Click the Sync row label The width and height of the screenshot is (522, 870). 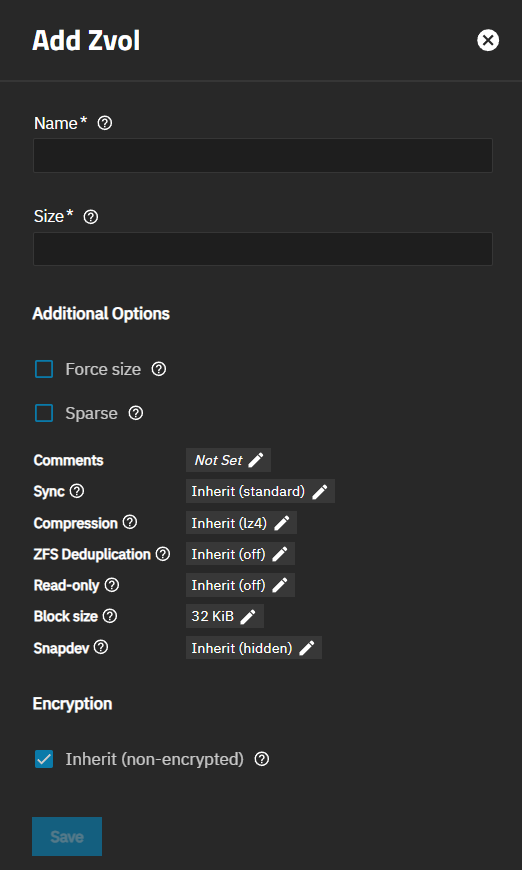pos(49,492)
